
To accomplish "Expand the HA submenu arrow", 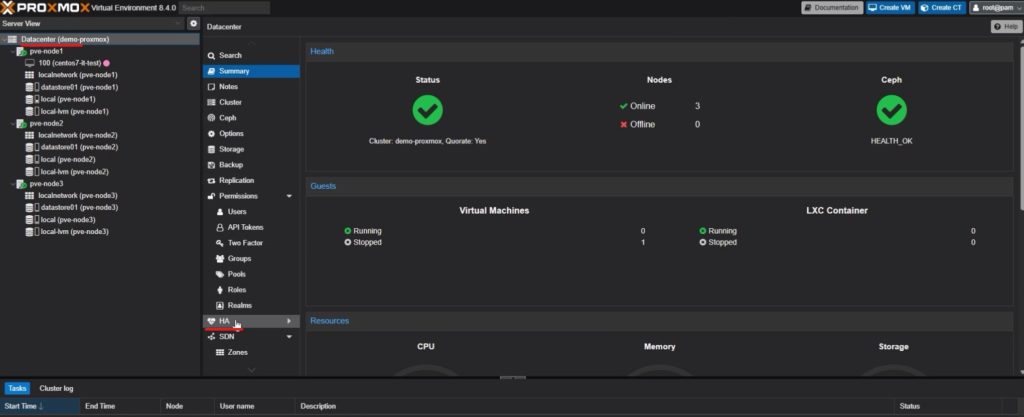I will pos(289,321).
